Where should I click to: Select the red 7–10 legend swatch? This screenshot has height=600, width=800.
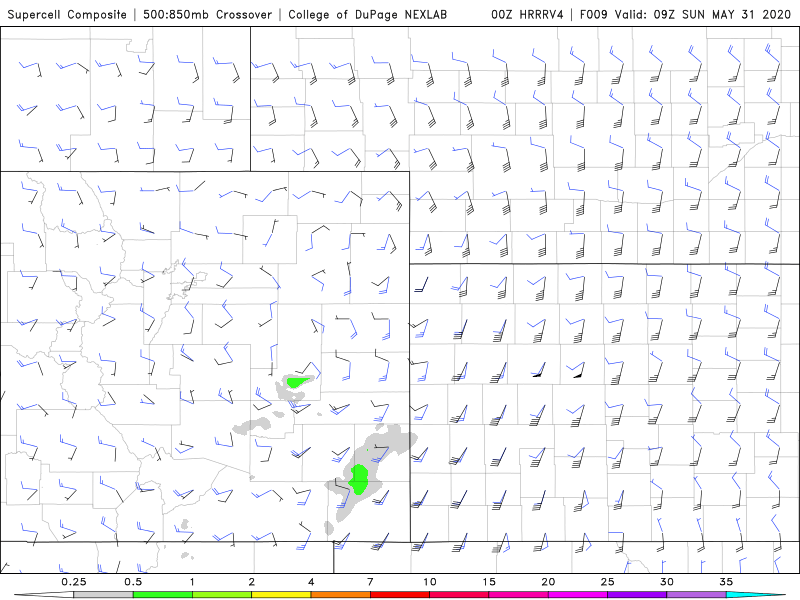[x=400, y=595]
